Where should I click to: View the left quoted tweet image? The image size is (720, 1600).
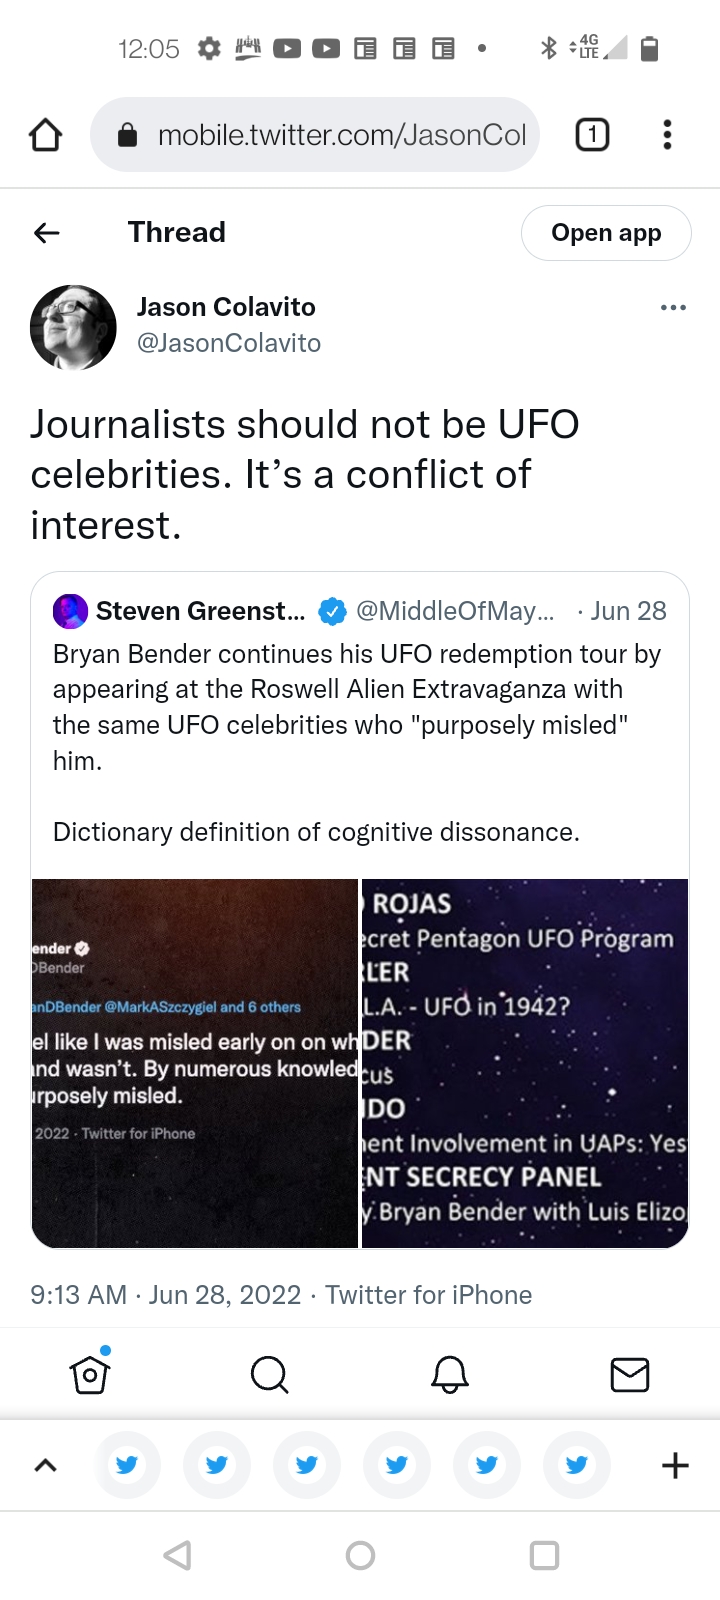[195, 1063]
